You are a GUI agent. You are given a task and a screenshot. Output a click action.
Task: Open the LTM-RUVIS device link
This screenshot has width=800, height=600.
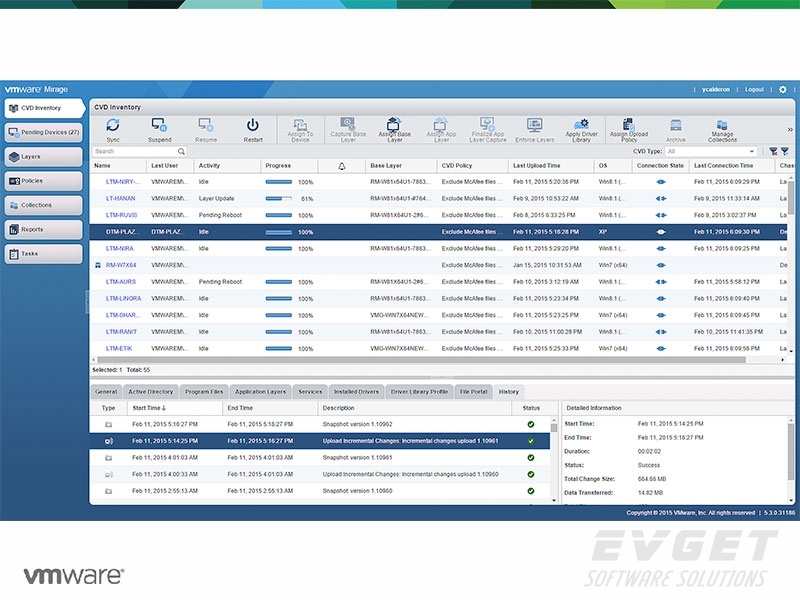121,215
